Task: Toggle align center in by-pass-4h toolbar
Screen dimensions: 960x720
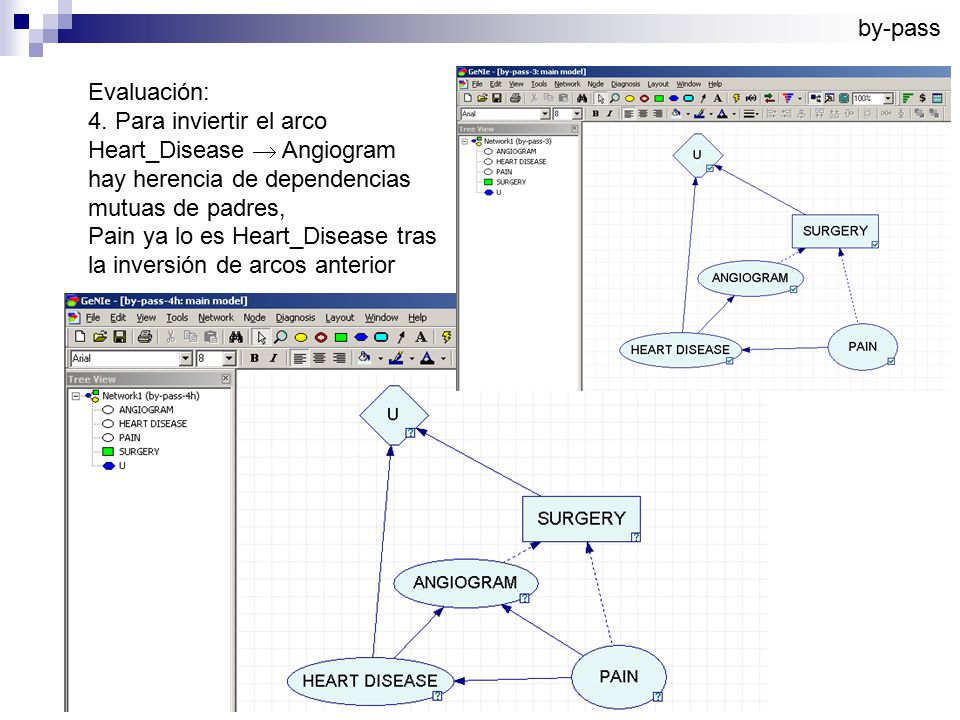Action: tap(319, 358)
